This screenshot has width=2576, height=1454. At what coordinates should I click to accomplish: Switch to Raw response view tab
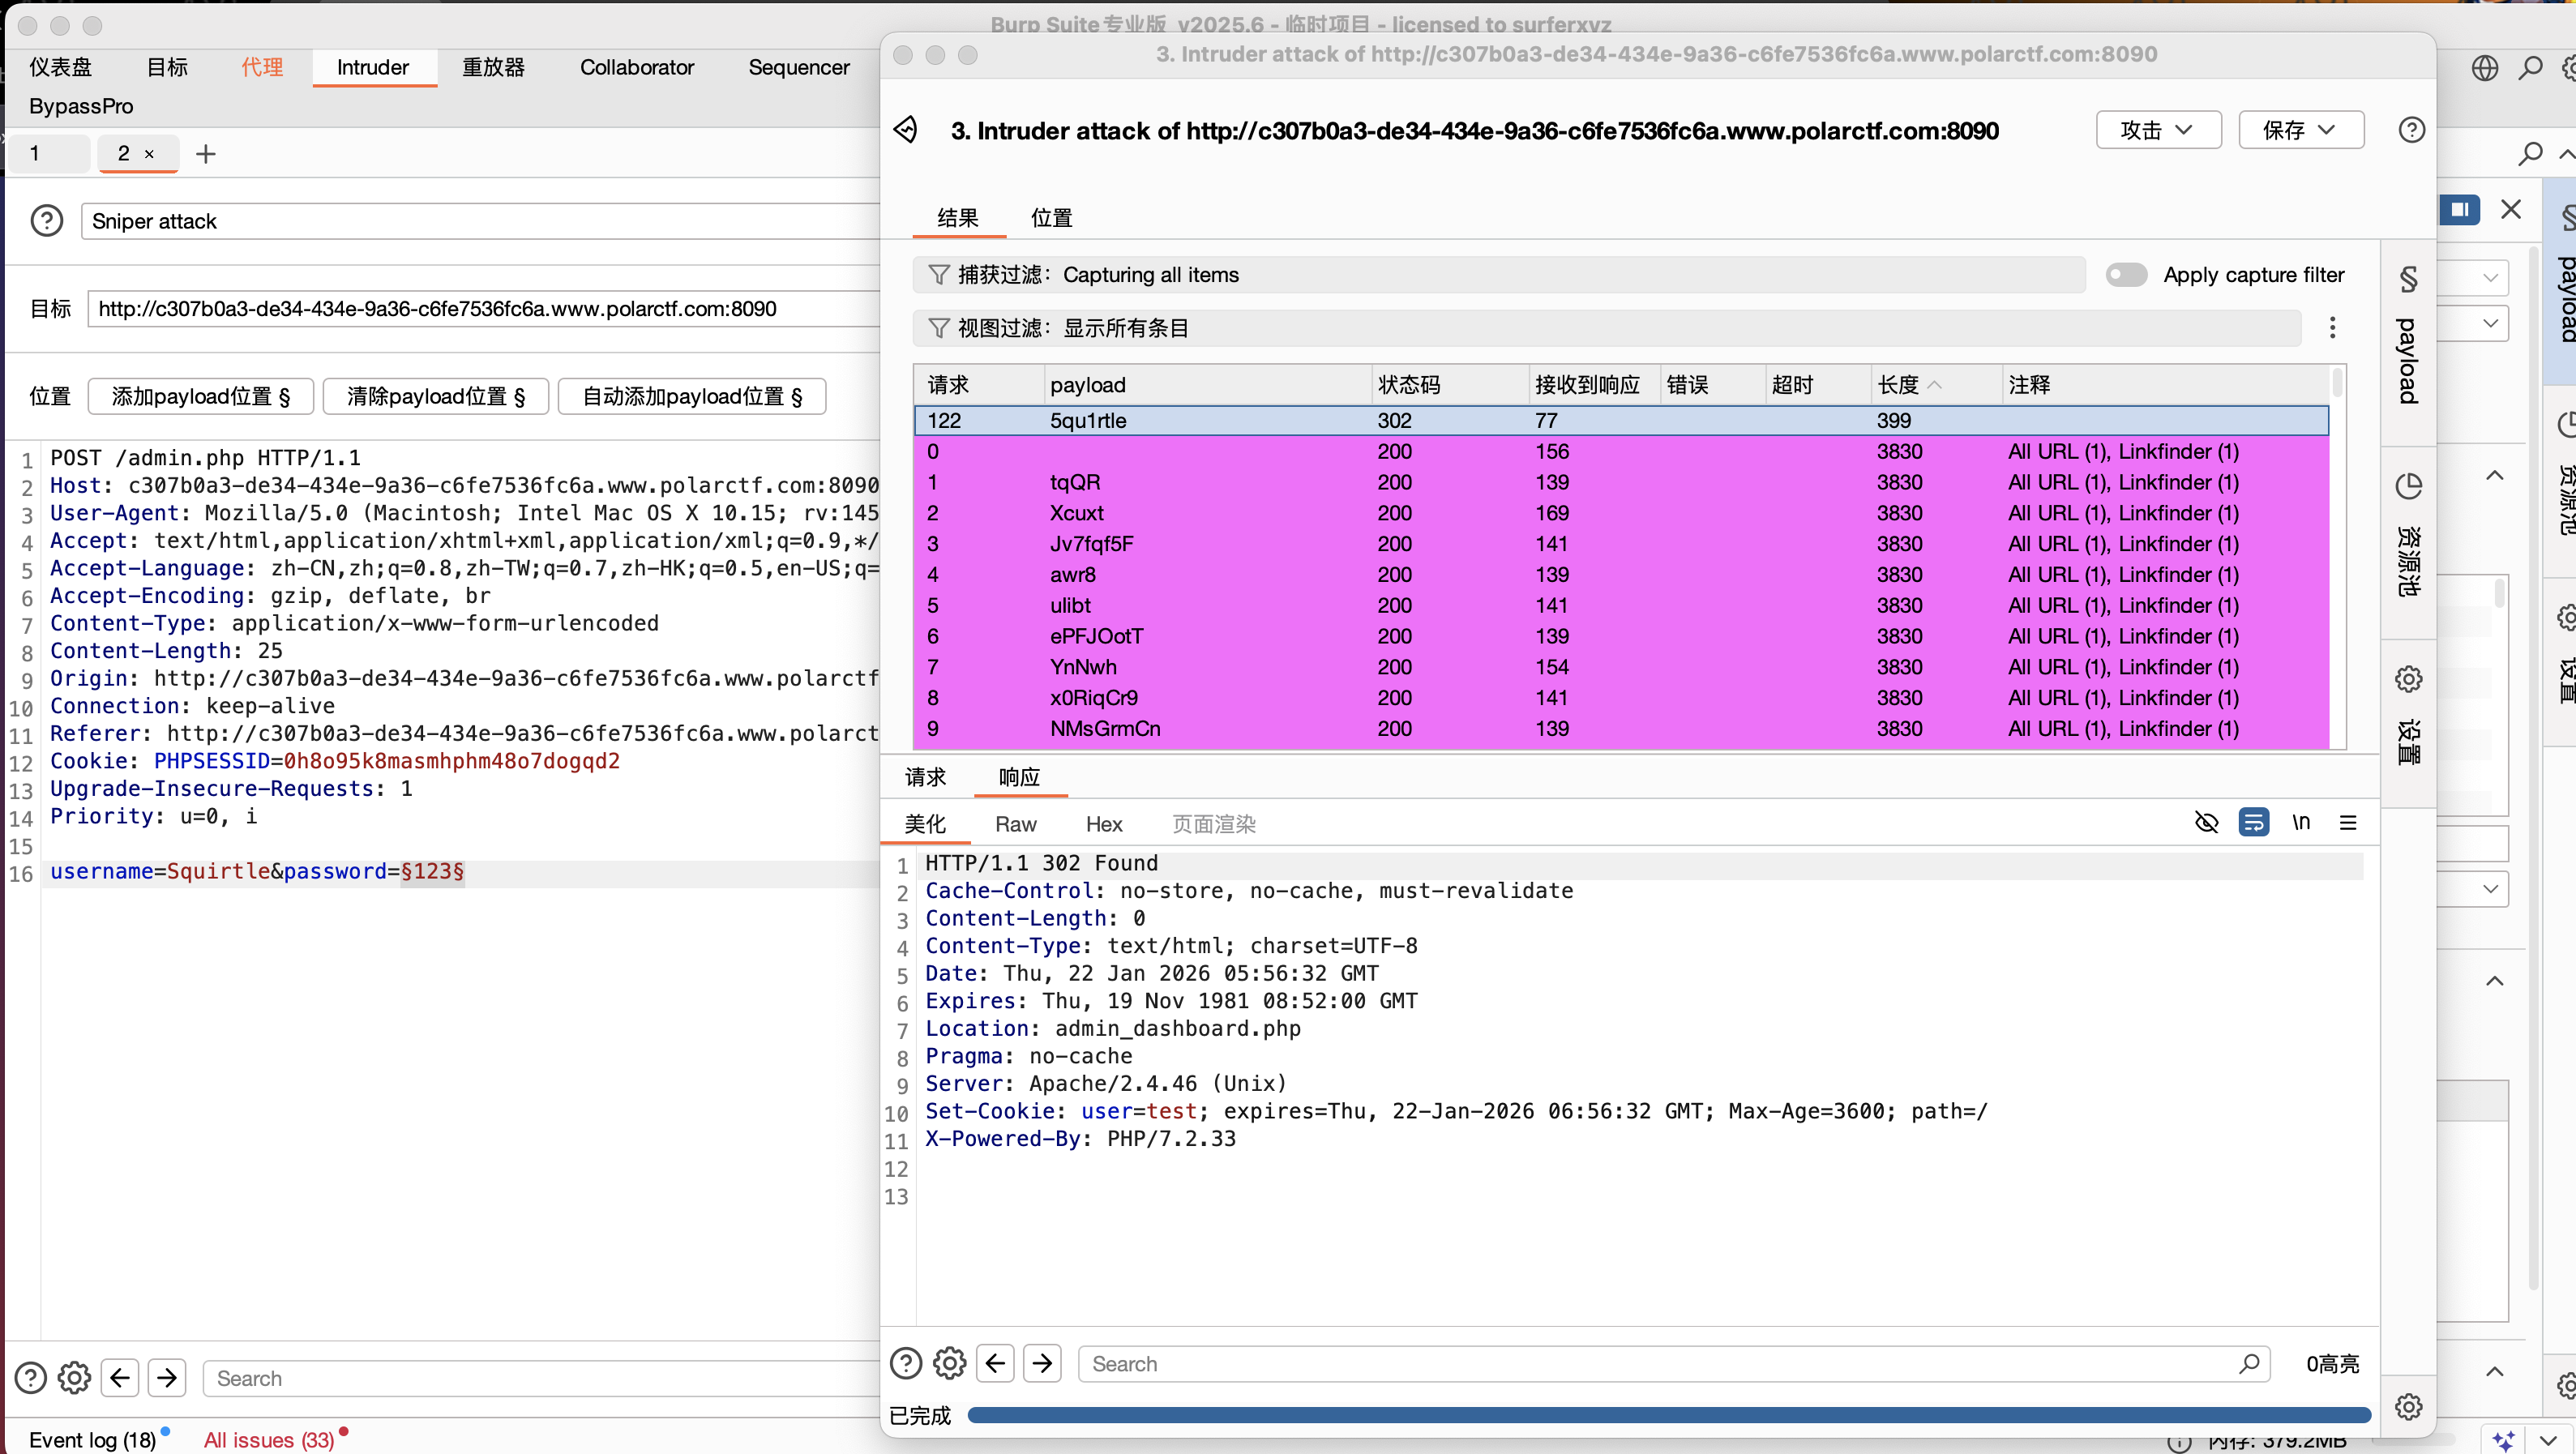[1015, 824]
